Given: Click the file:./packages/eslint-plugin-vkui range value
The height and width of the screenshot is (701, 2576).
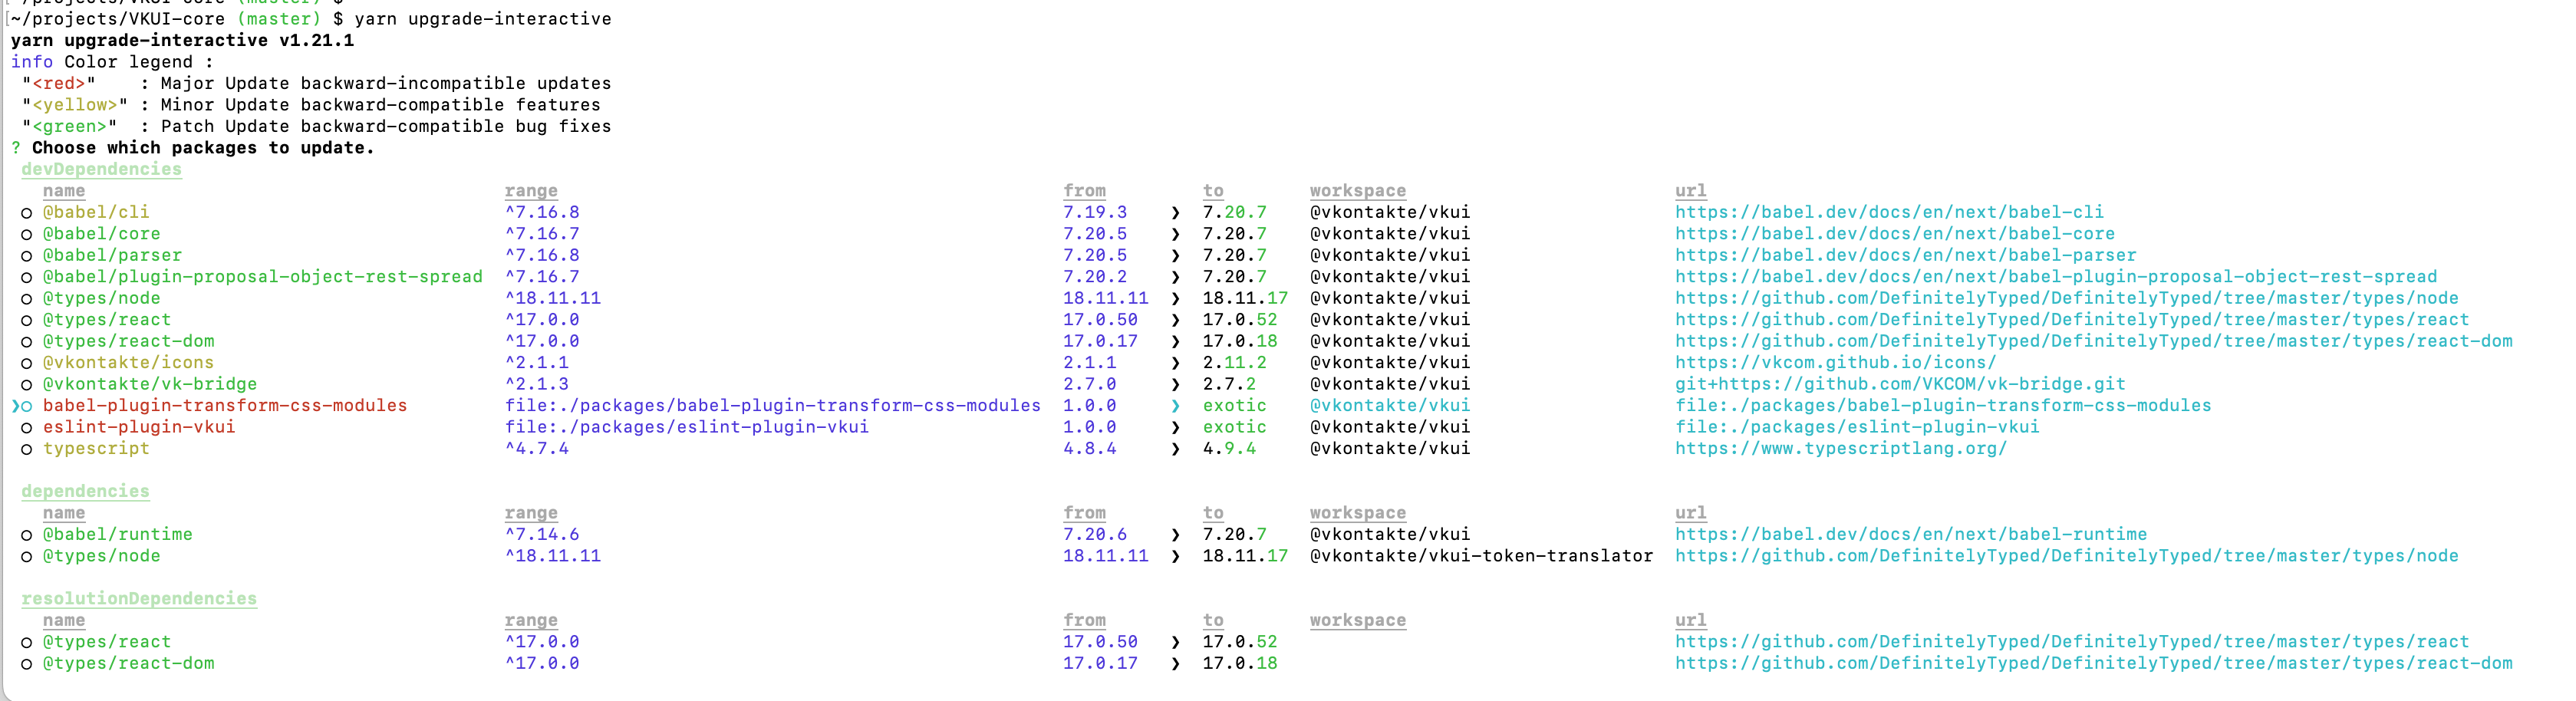Looking at the screenshot, I should click(x=687, y=427).
